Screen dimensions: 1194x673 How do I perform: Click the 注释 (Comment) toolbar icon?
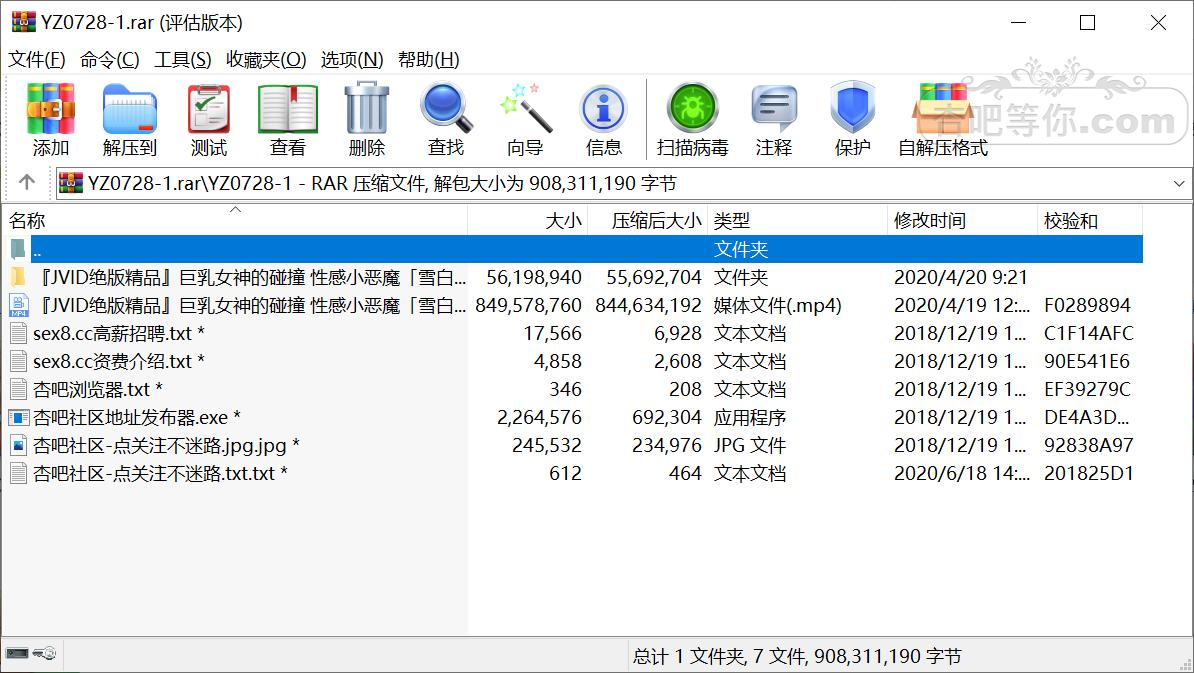coord(774,109)
